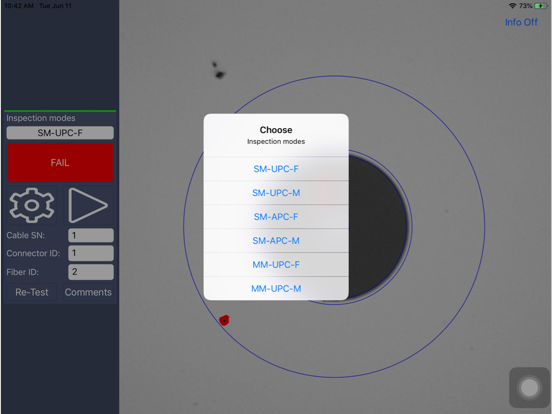Open the Comments button
552x414 pixels.
click(x=88, y=292)
